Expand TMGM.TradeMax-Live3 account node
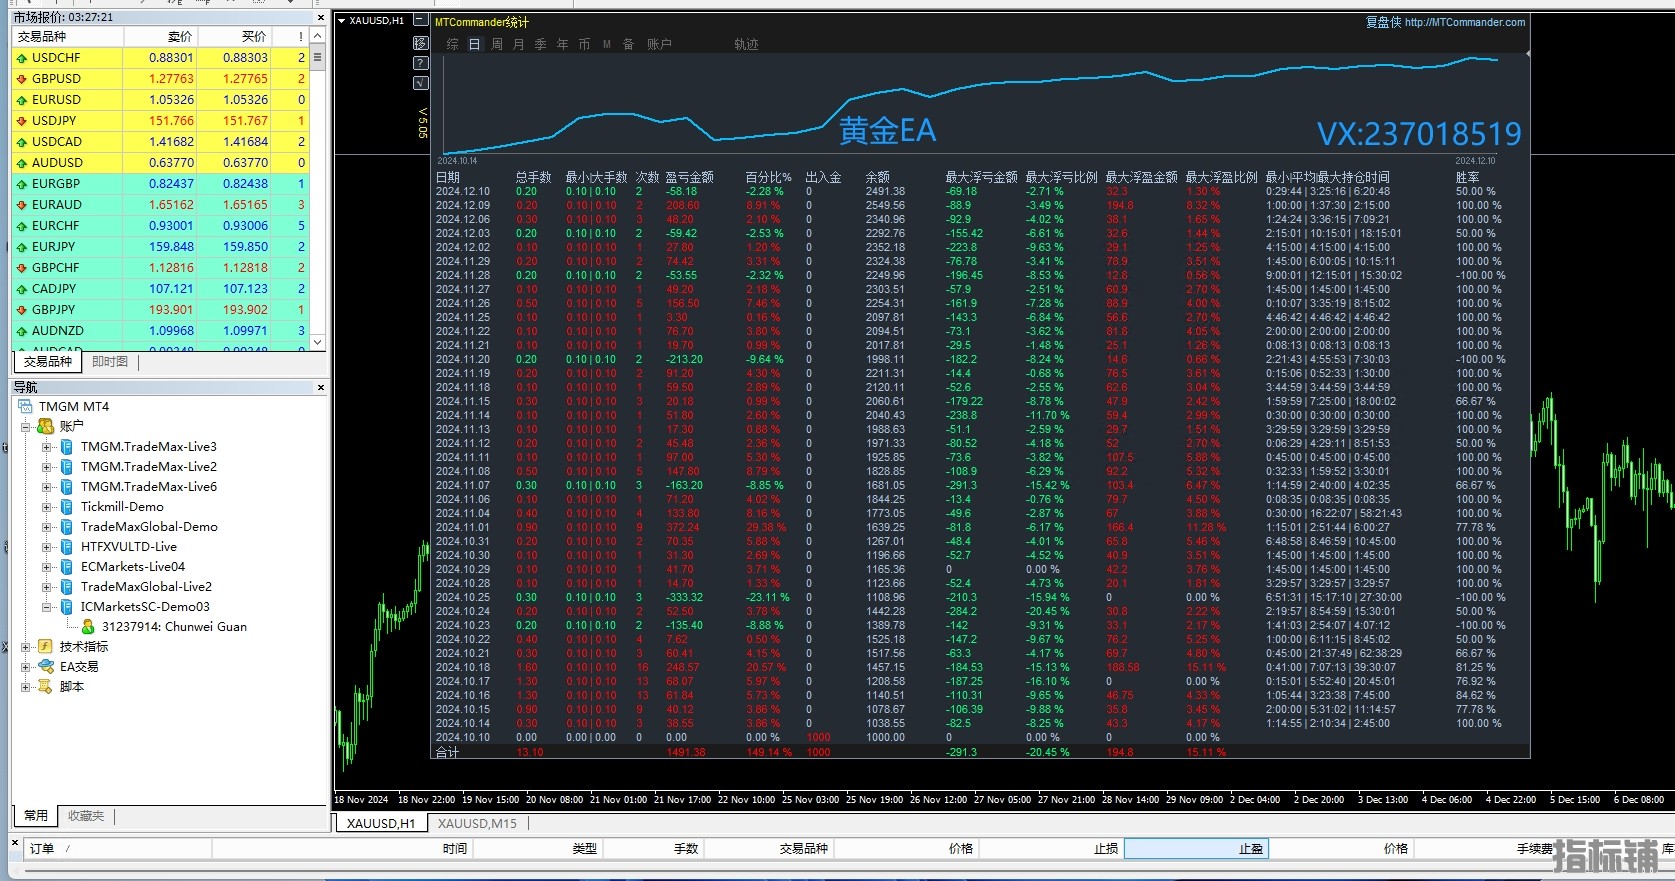Viewport: 1675px width, 881px height. point(46,447)
